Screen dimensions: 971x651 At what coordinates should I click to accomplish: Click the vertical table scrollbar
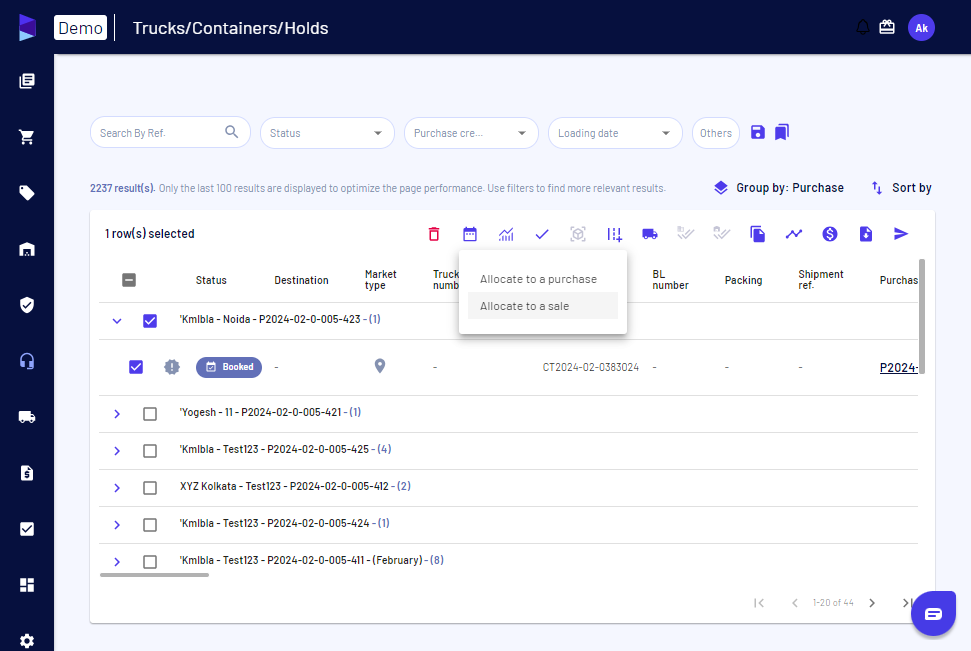921,317
